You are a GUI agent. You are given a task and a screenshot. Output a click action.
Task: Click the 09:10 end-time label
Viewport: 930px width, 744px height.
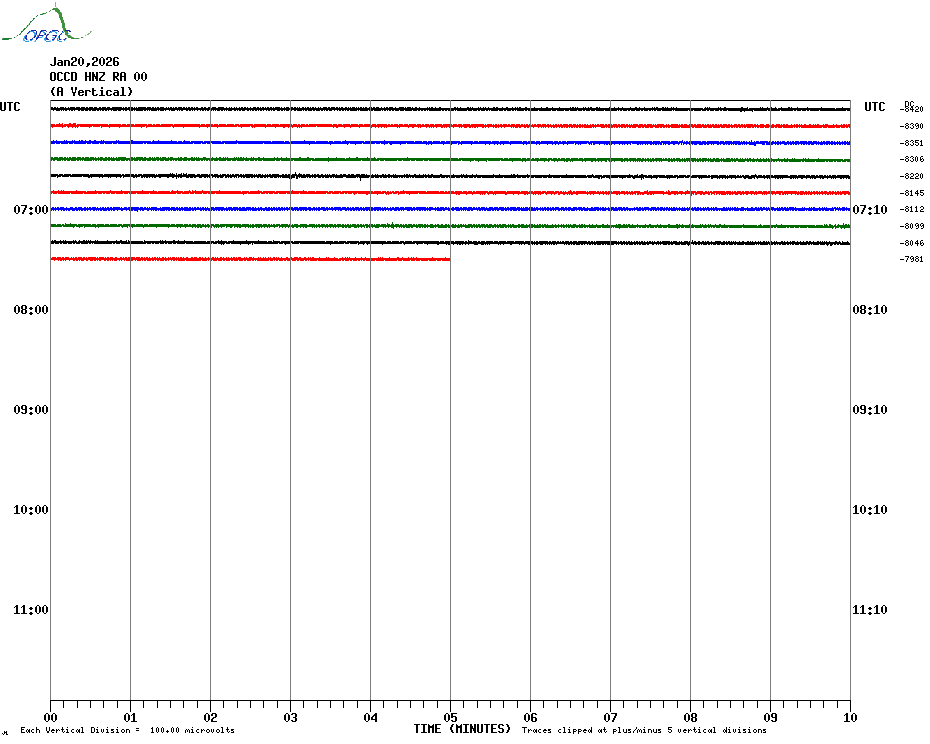click(x=870, y=410)
